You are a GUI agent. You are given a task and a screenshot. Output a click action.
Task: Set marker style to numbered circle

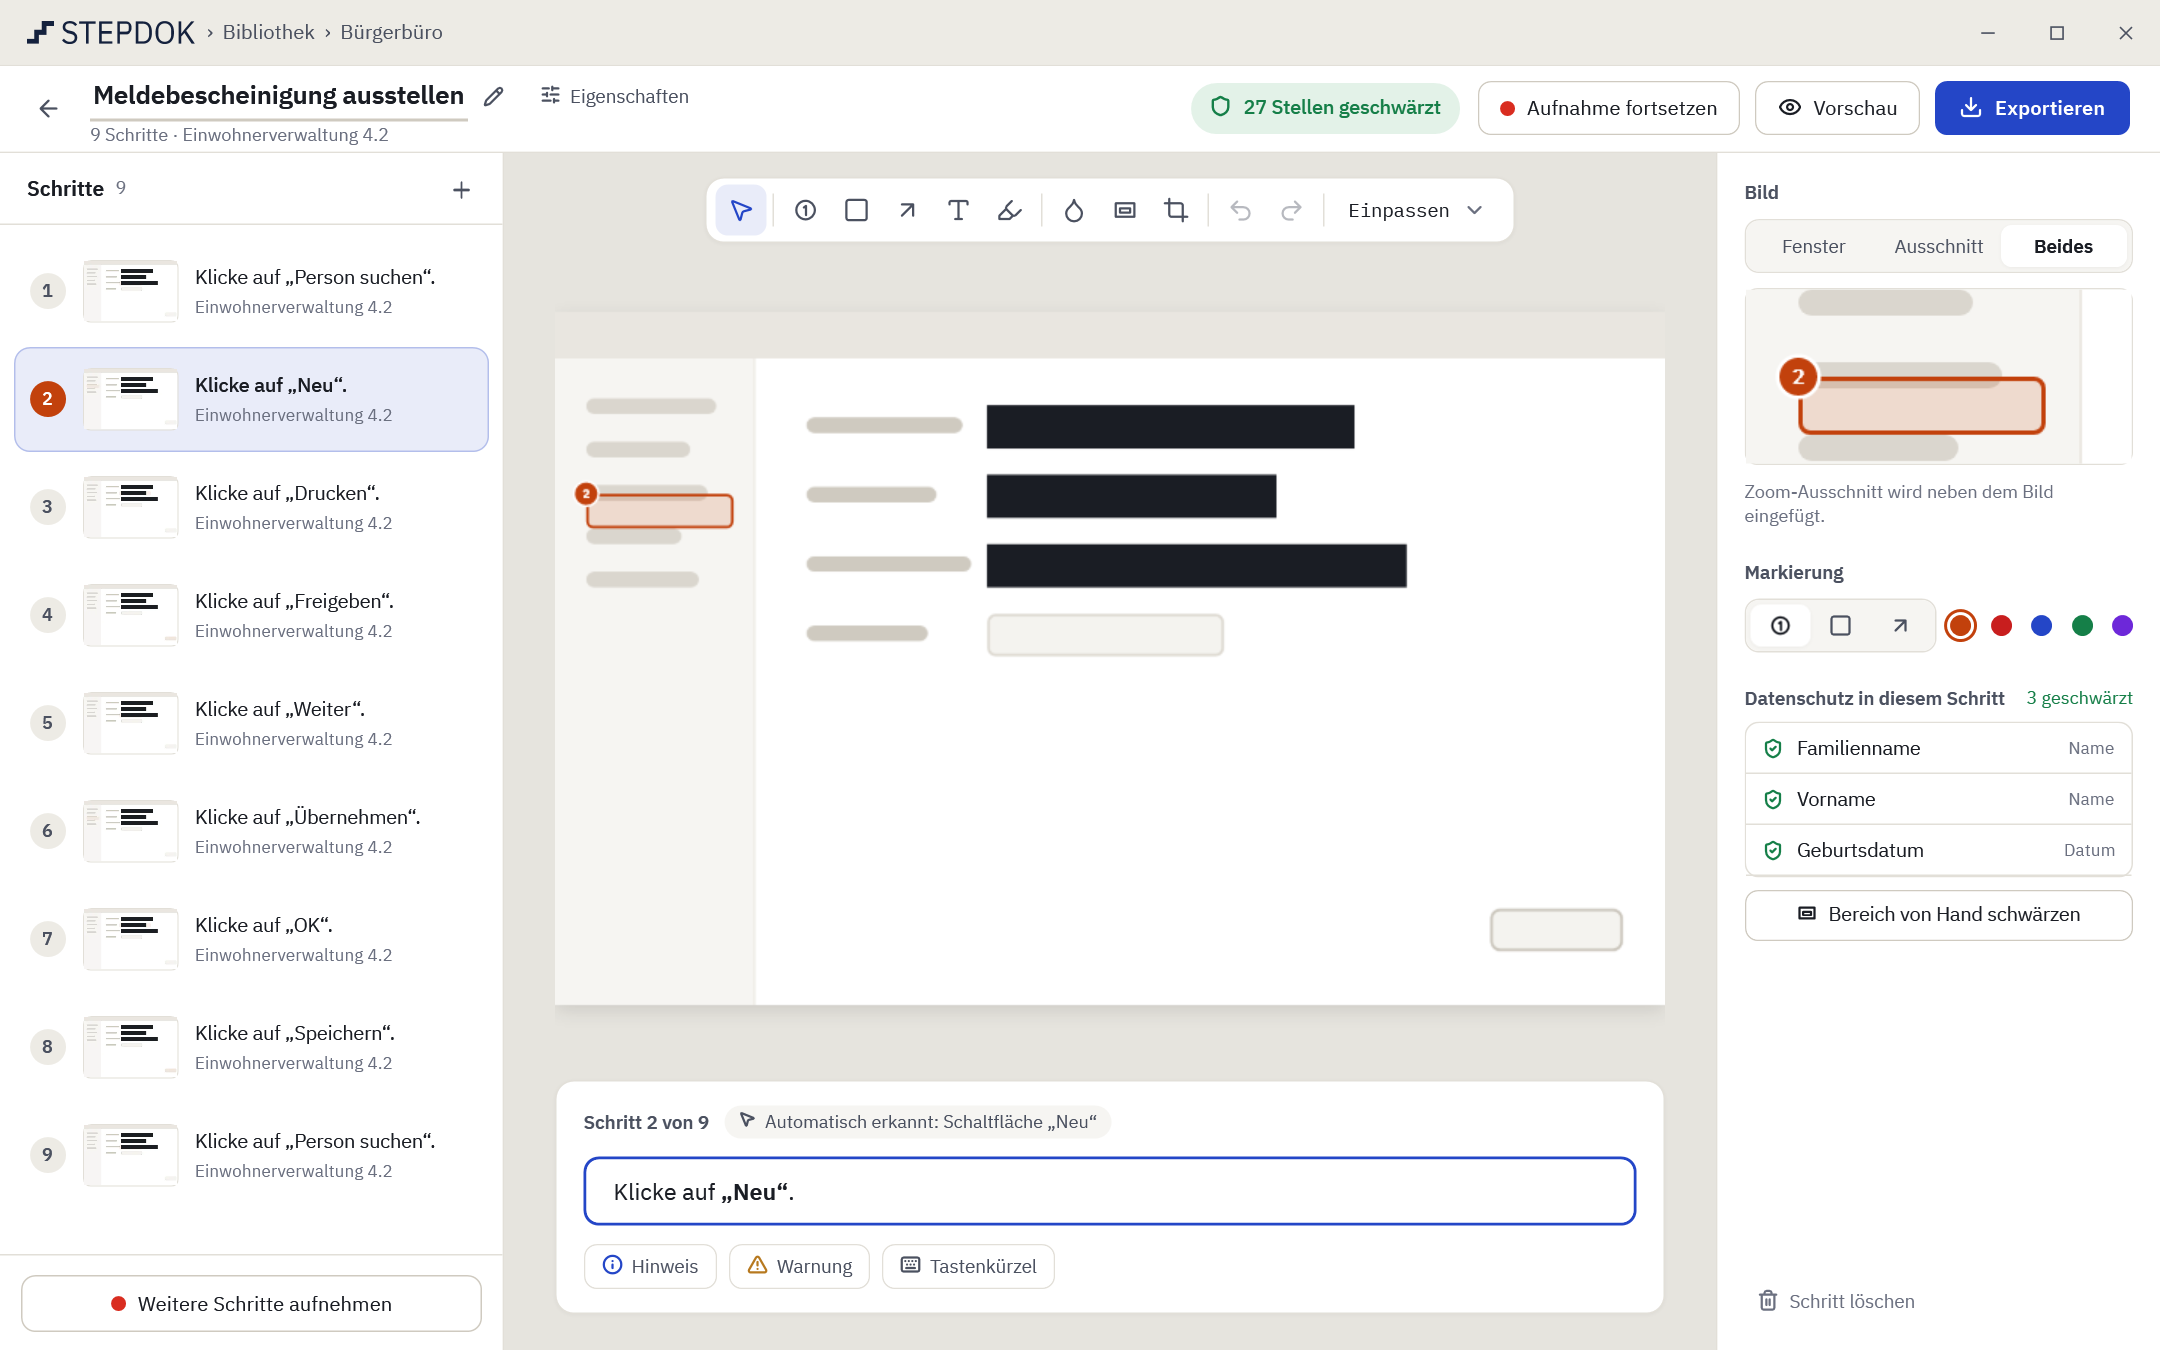click(x=1780, y=626)
